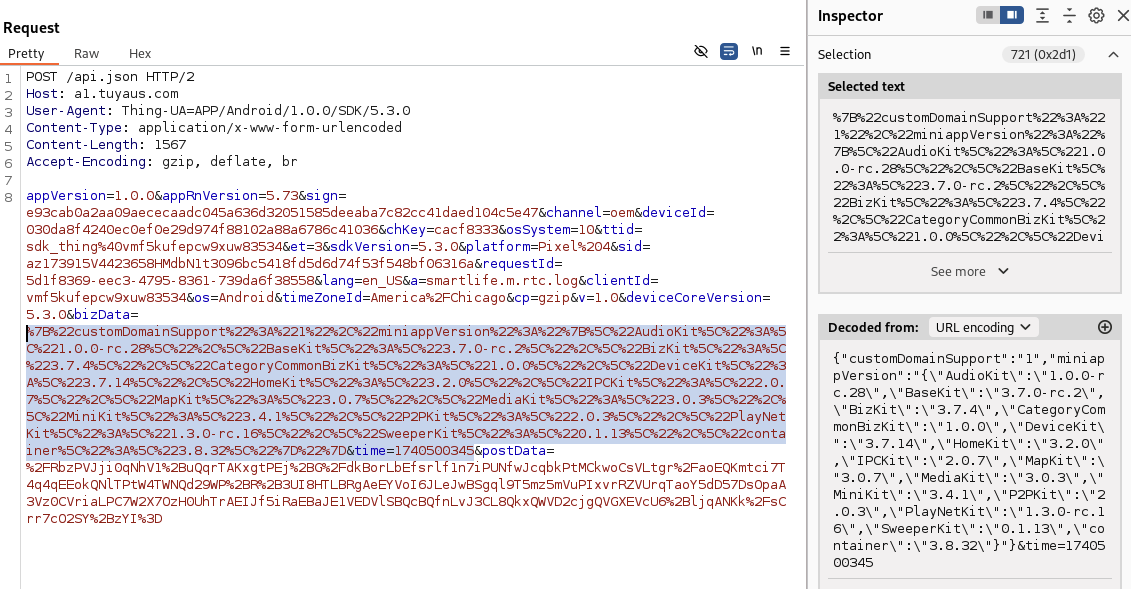Select line number 8 in the request
Screen dimensions: 1131x589
tap(8, 196)
